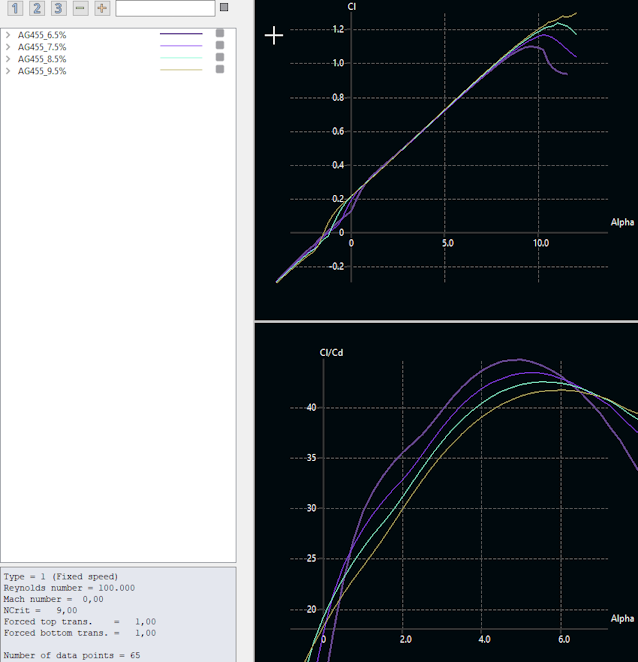The image size is (638, 662).
Task: Click the Alpha axis label on top graph
Action: 622,222
